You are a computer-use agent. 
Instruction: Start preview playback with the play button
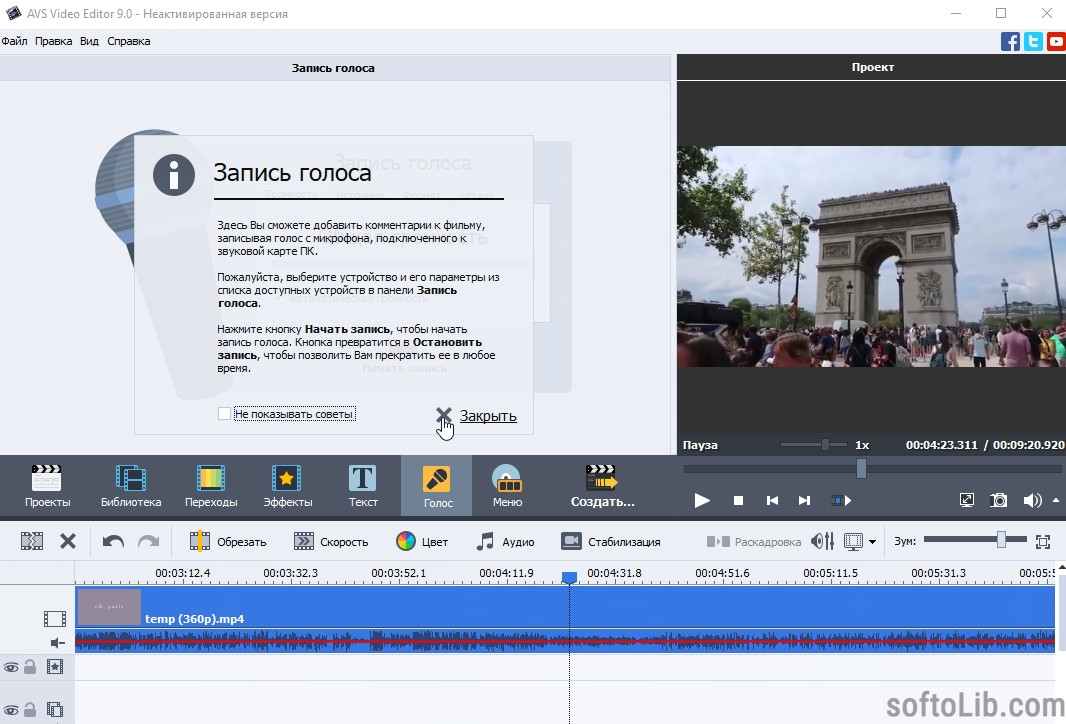(702, 501)
